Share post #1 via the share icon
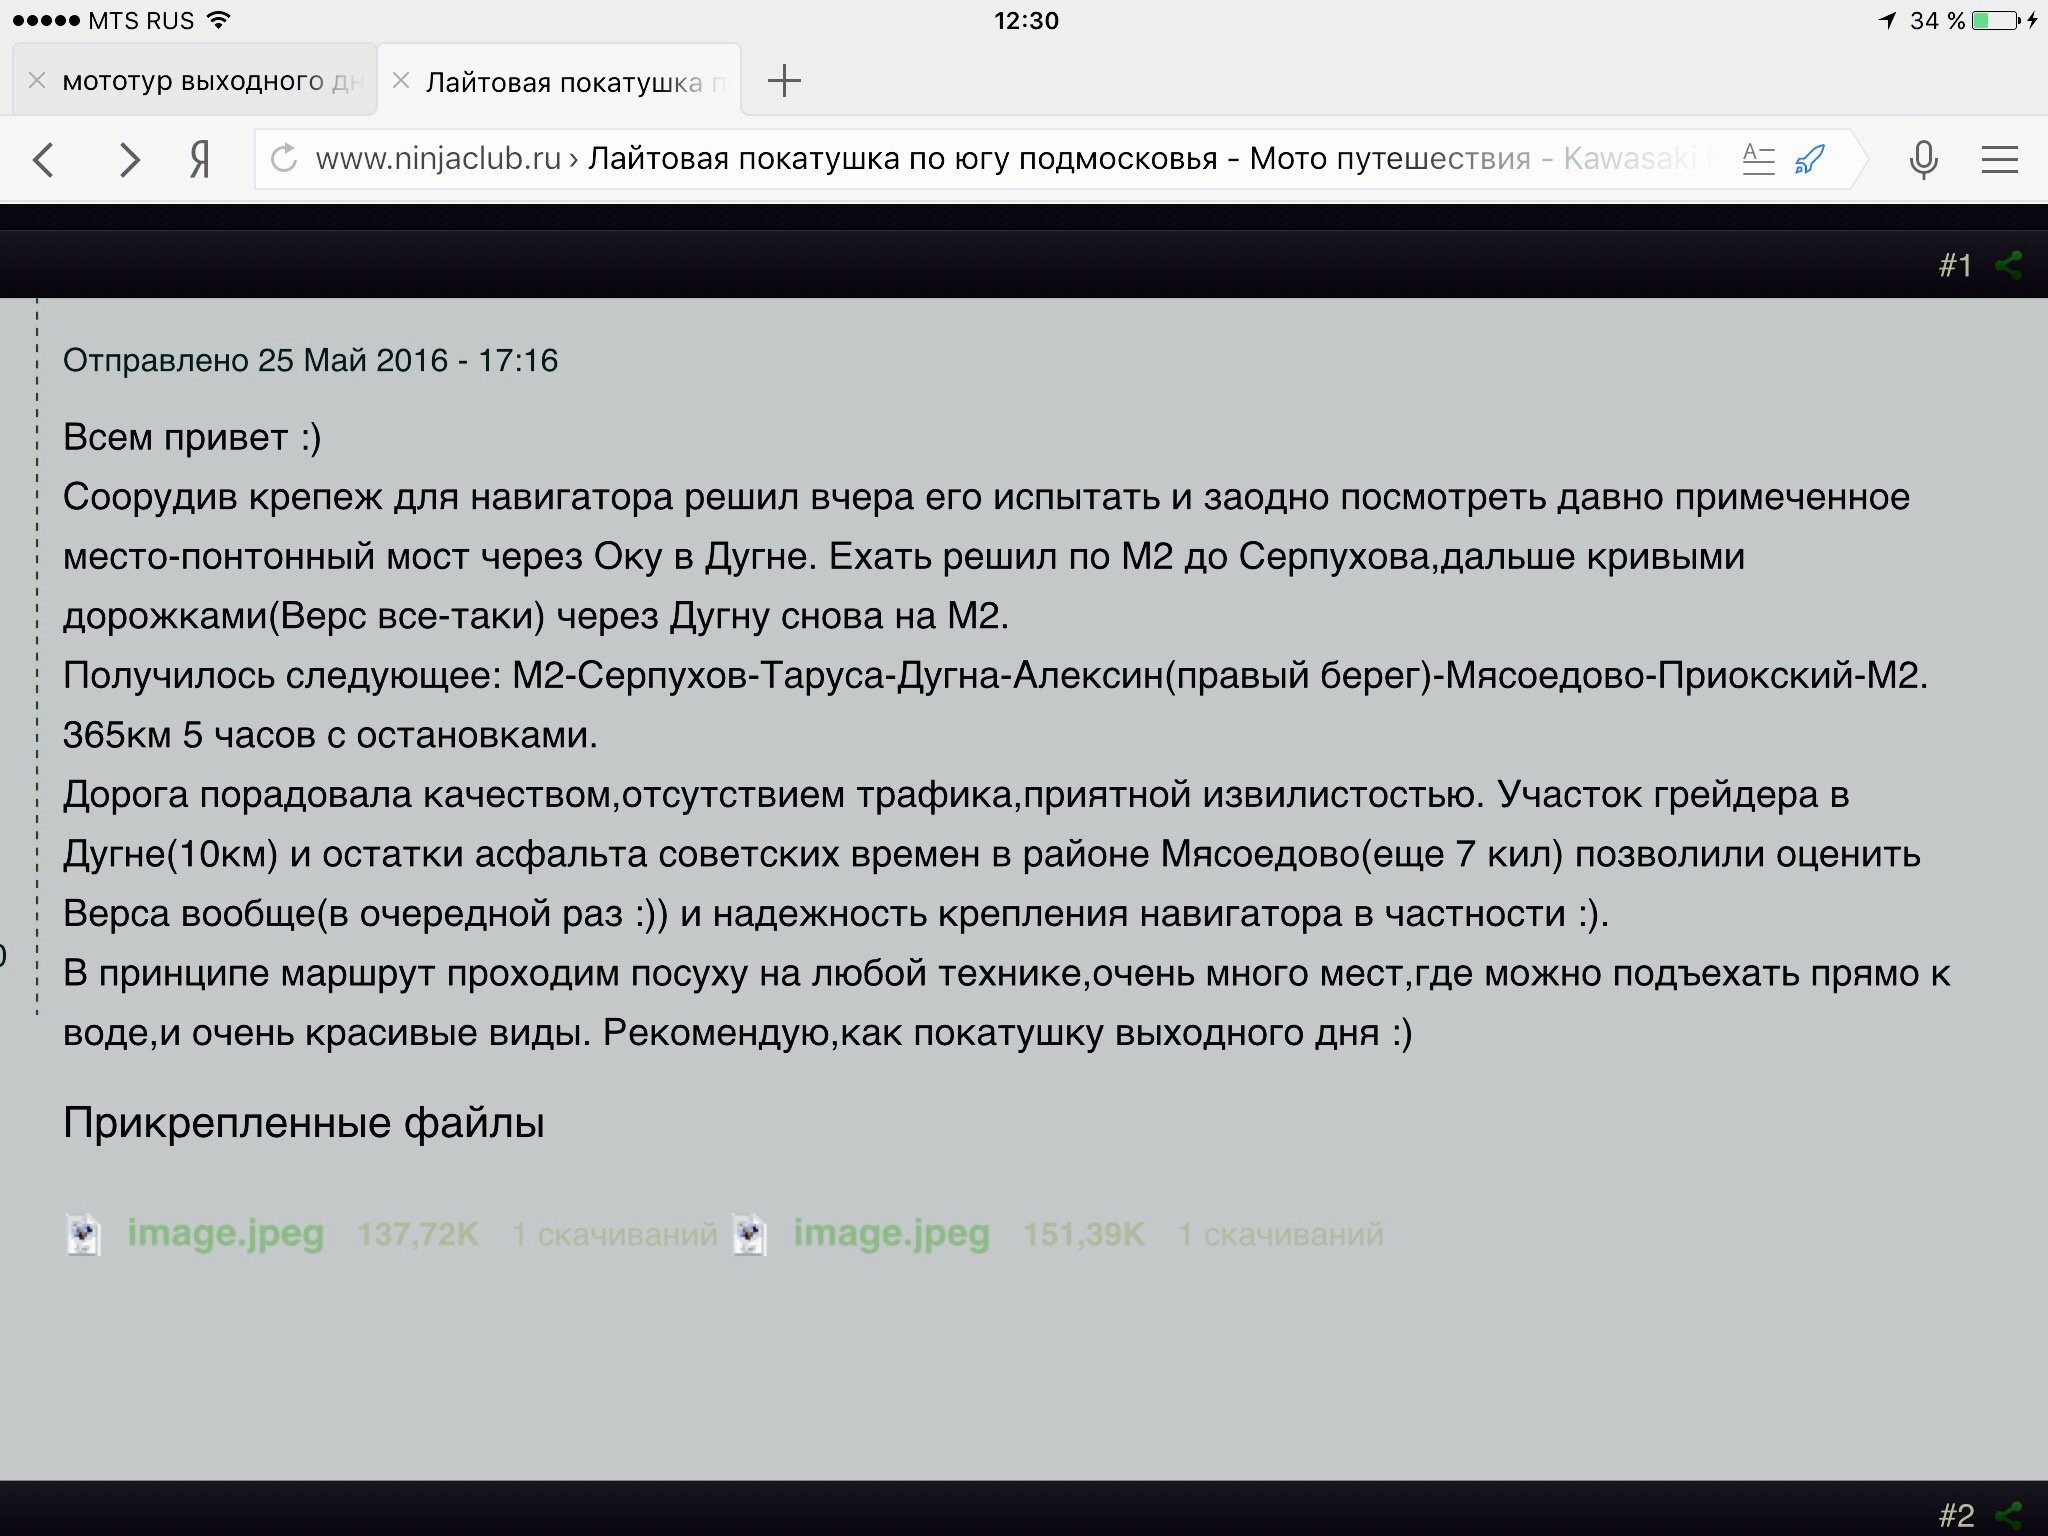 point(2008,265)
